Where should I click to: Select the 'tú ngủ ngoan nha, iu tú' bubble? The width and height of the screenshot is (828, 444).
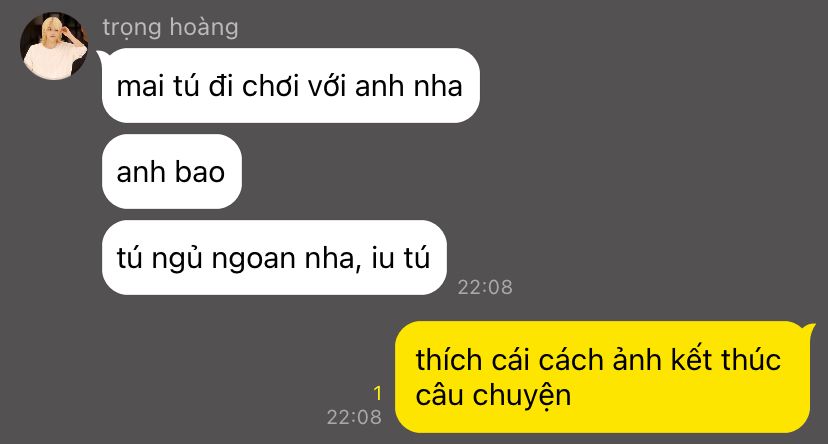click(x=274, y=258)
